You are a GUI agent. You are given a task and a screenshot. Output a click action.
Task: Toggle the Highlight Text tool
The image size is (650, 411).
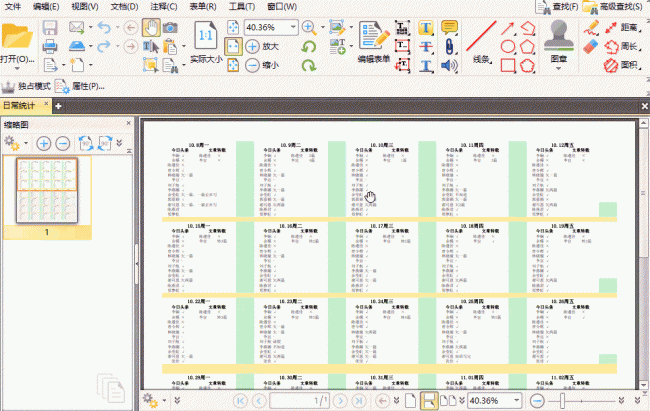tap(426, 28)
